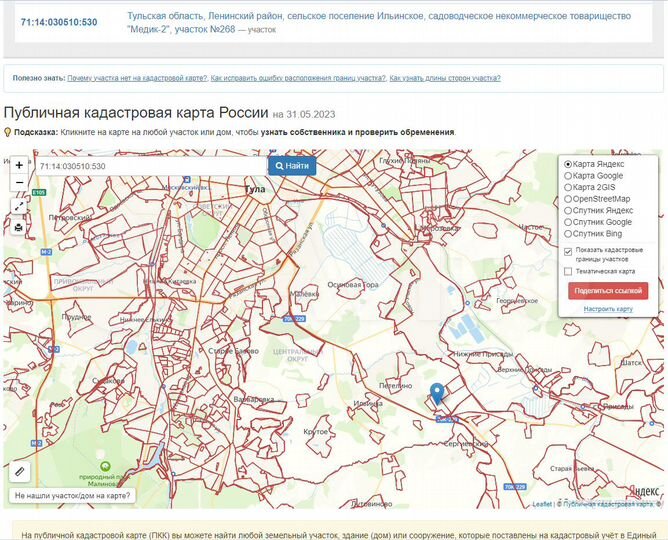Focus the cadastral number search field
This screenshot has width=668, height=540.
152,166
